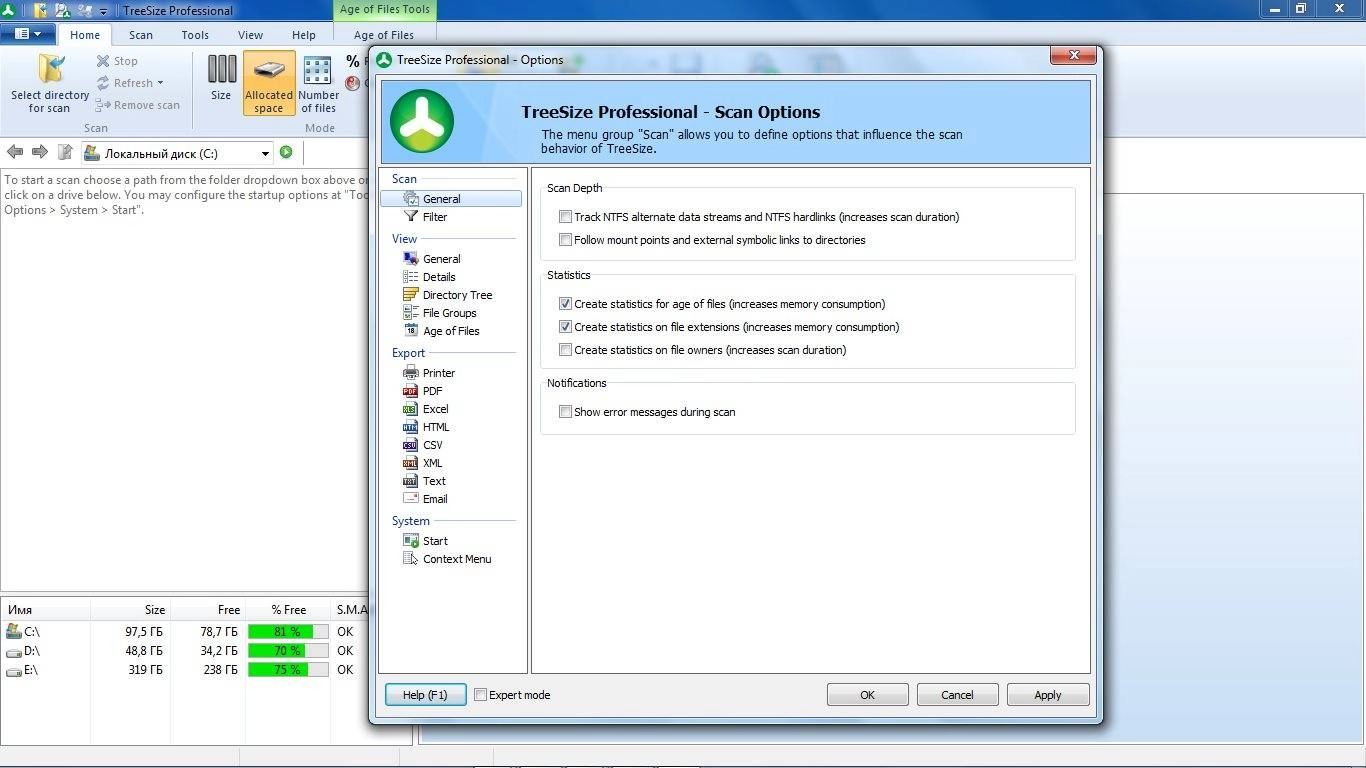Click the C:\ 81 % free bar

click(x=288, y=632)
